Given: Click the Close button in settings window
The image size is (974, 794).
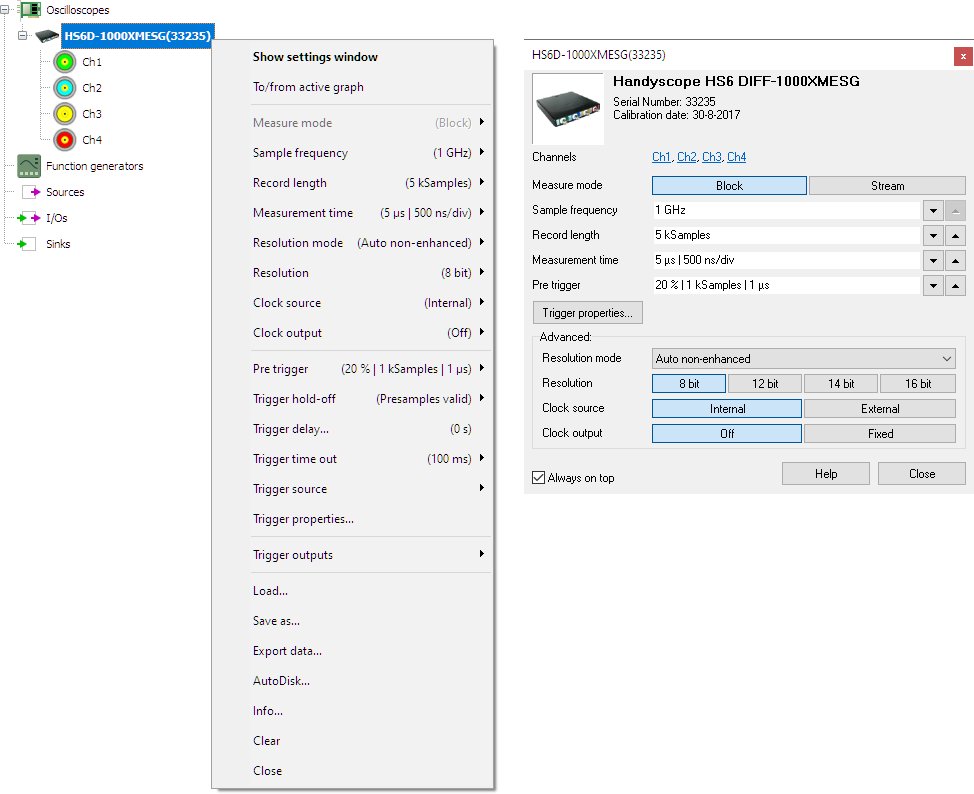Looking at the screenshot, I should 922,473.
